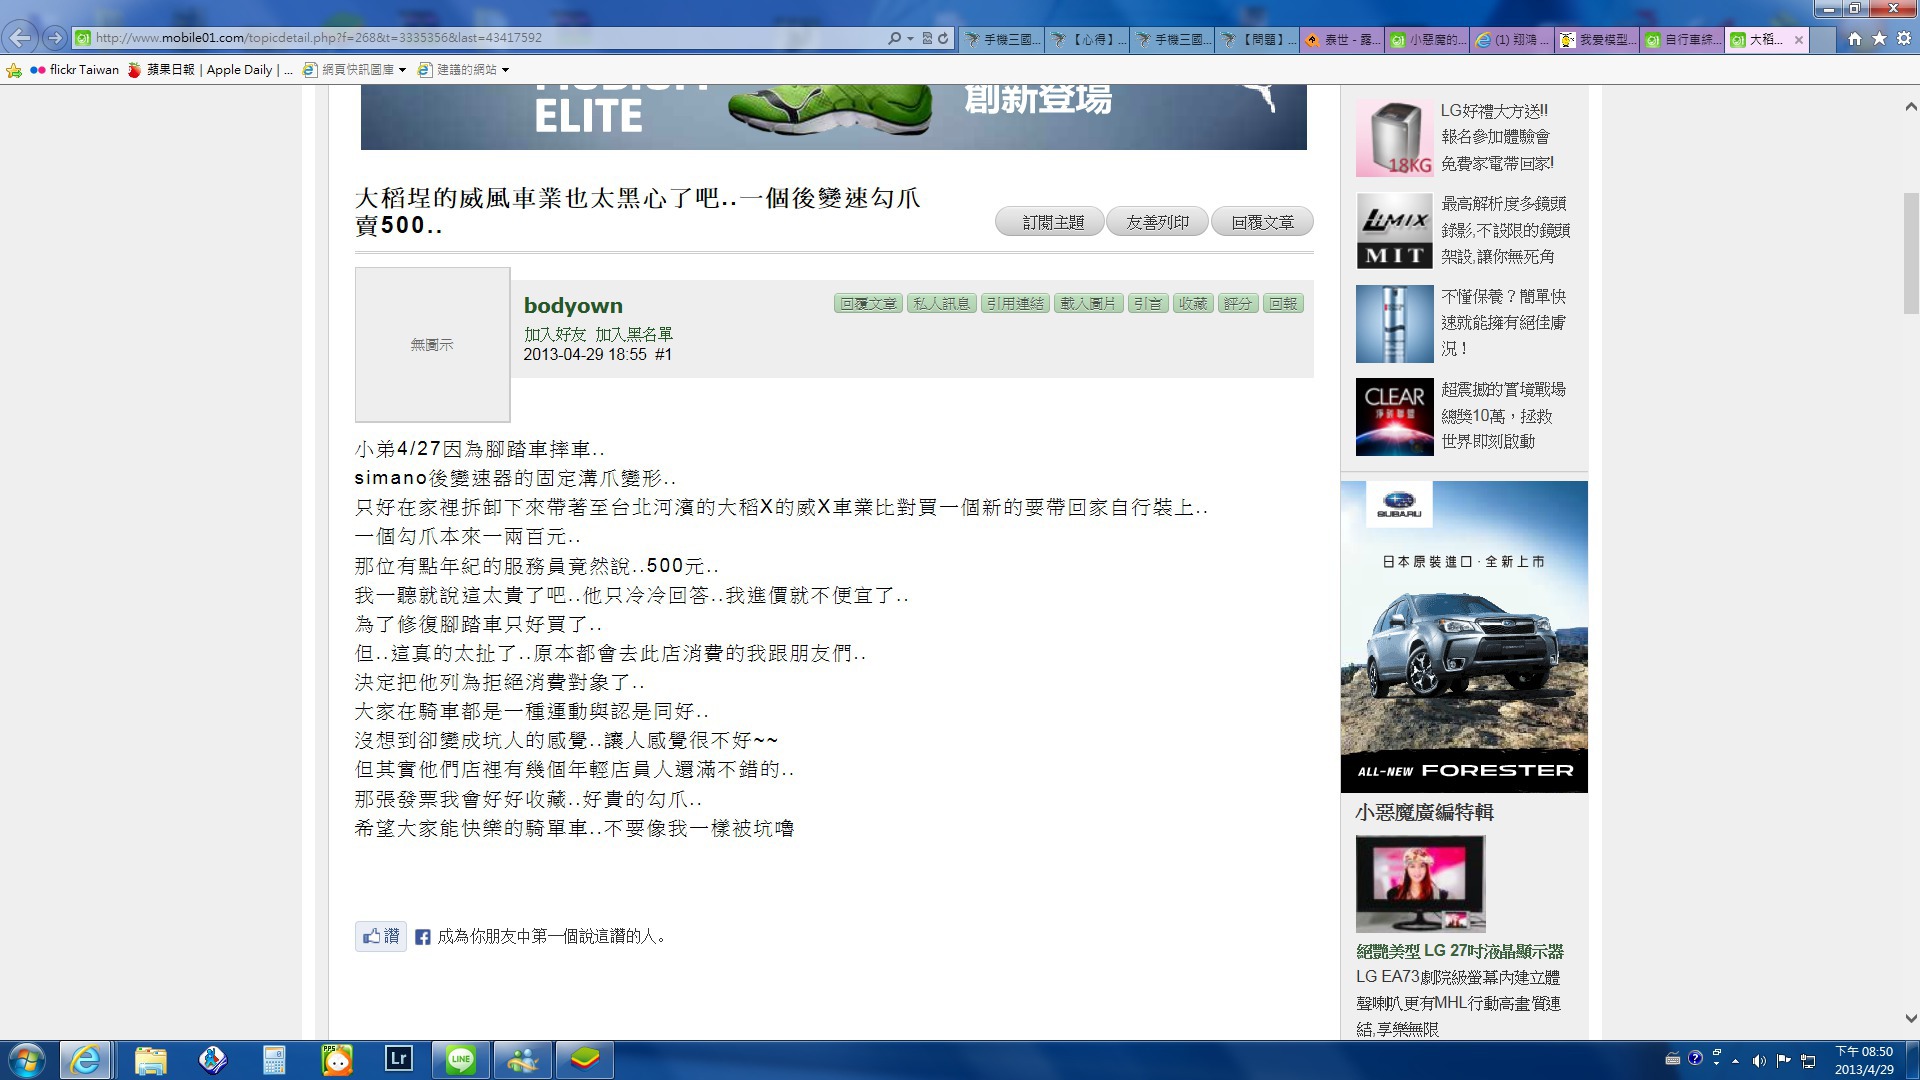Expand the 網頁快訊圖庫 favorites dropdown
The image size is (1920, 1080).
tap(402, 70)
